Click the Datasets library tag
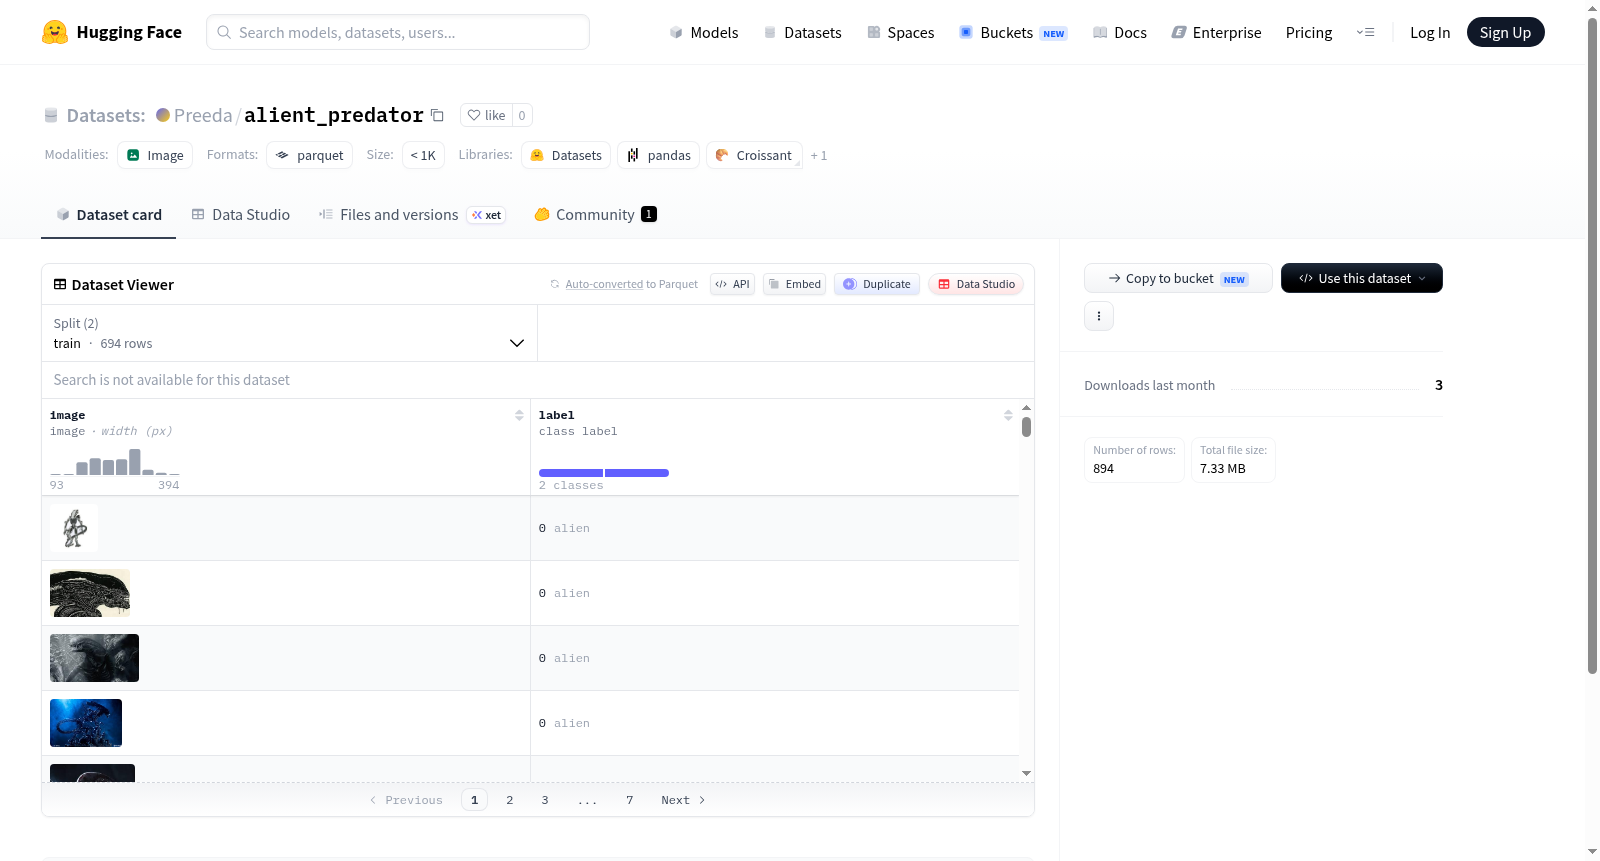 [x=566, y=155]
